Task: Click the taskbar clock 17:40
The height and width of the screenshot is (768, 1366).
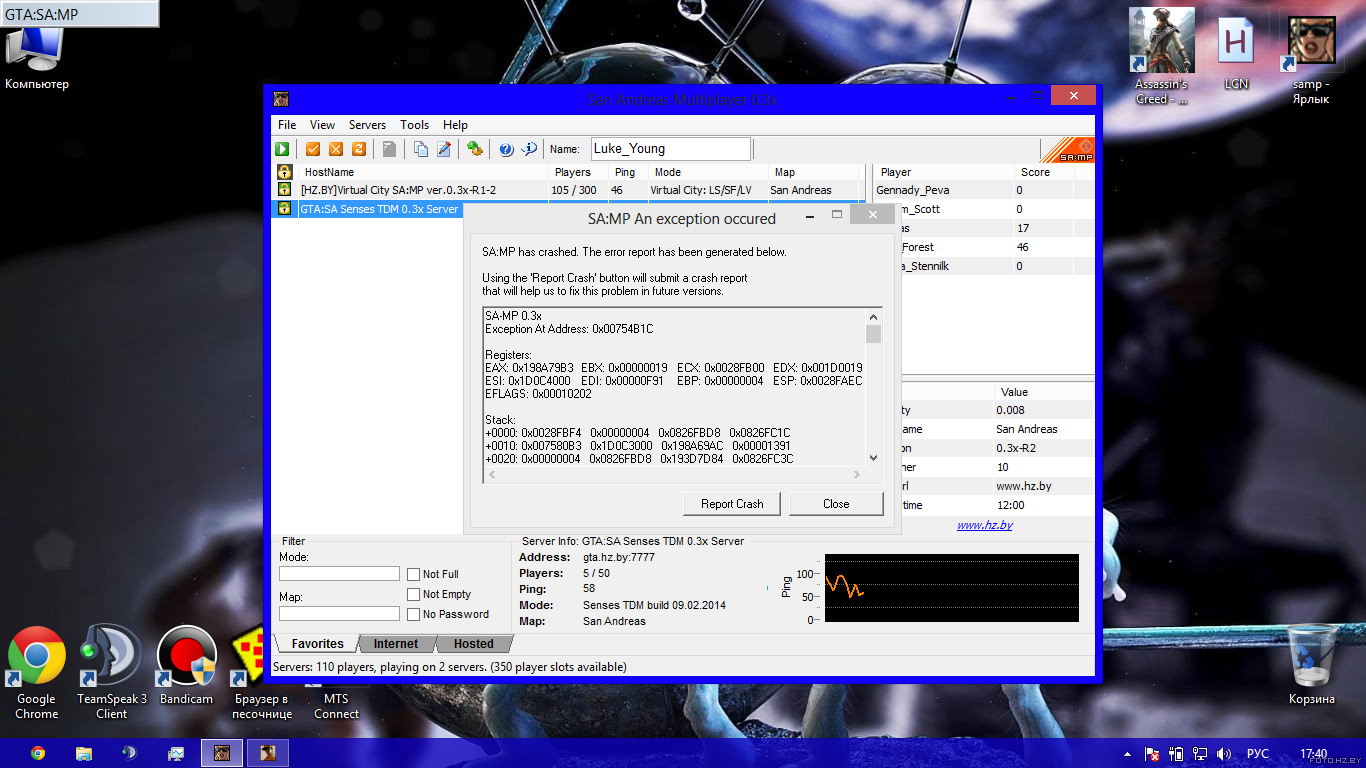Action: tap(1313, 754)
